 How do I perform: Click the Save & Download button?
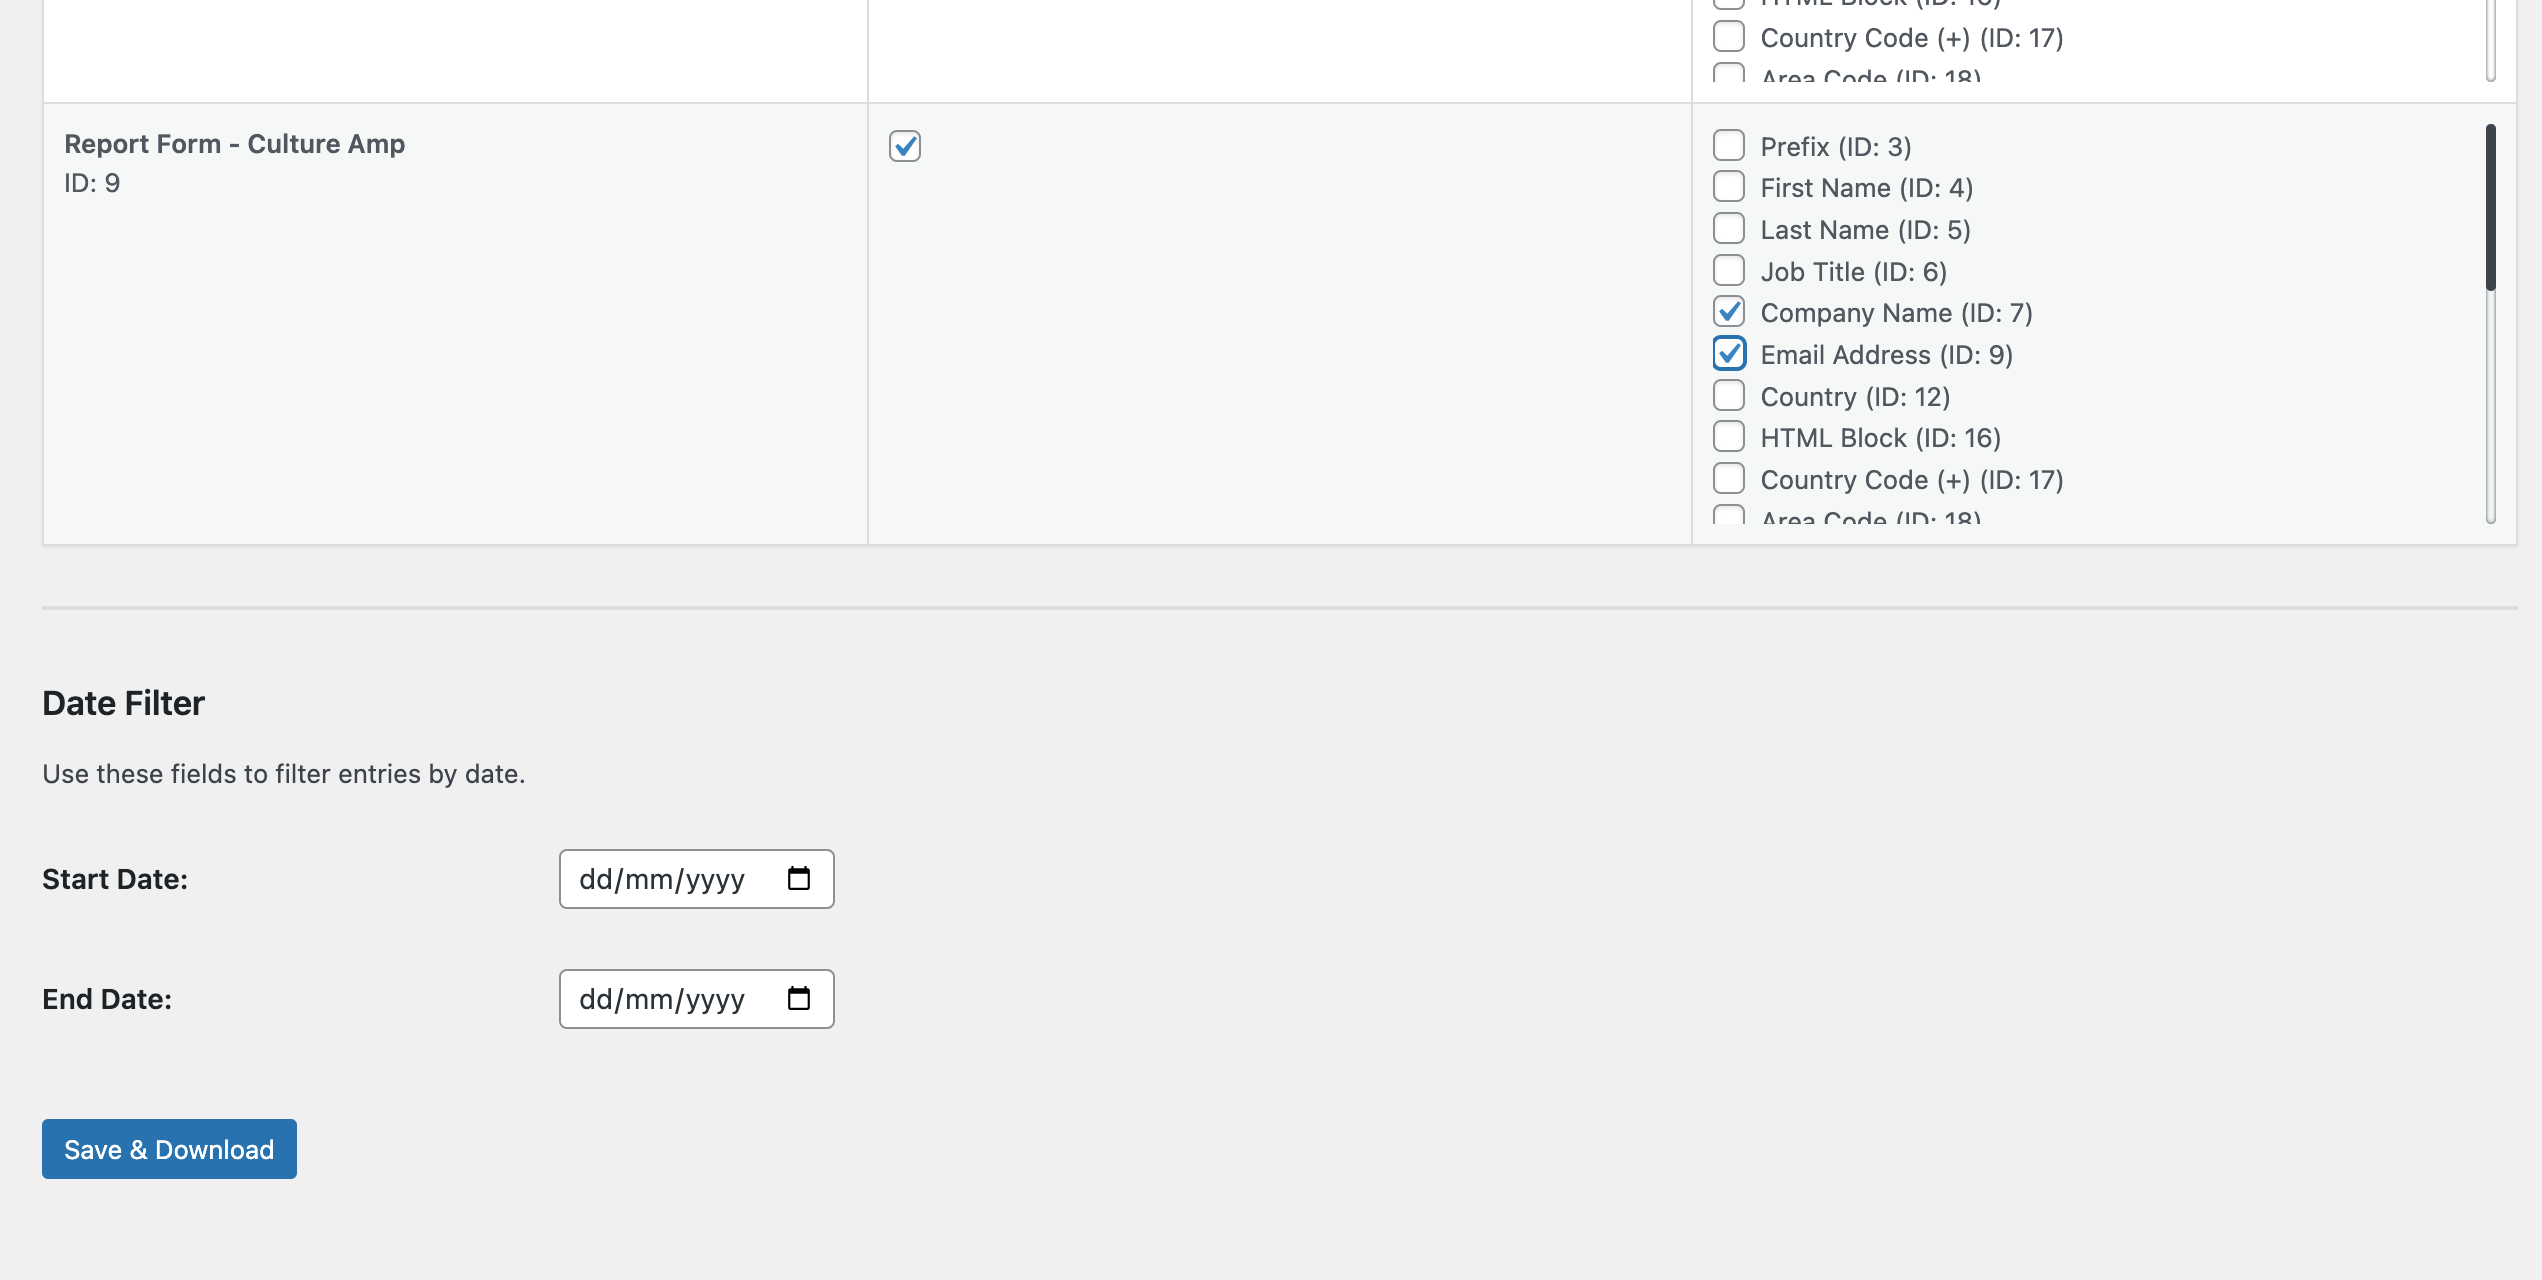[169, 1149]
